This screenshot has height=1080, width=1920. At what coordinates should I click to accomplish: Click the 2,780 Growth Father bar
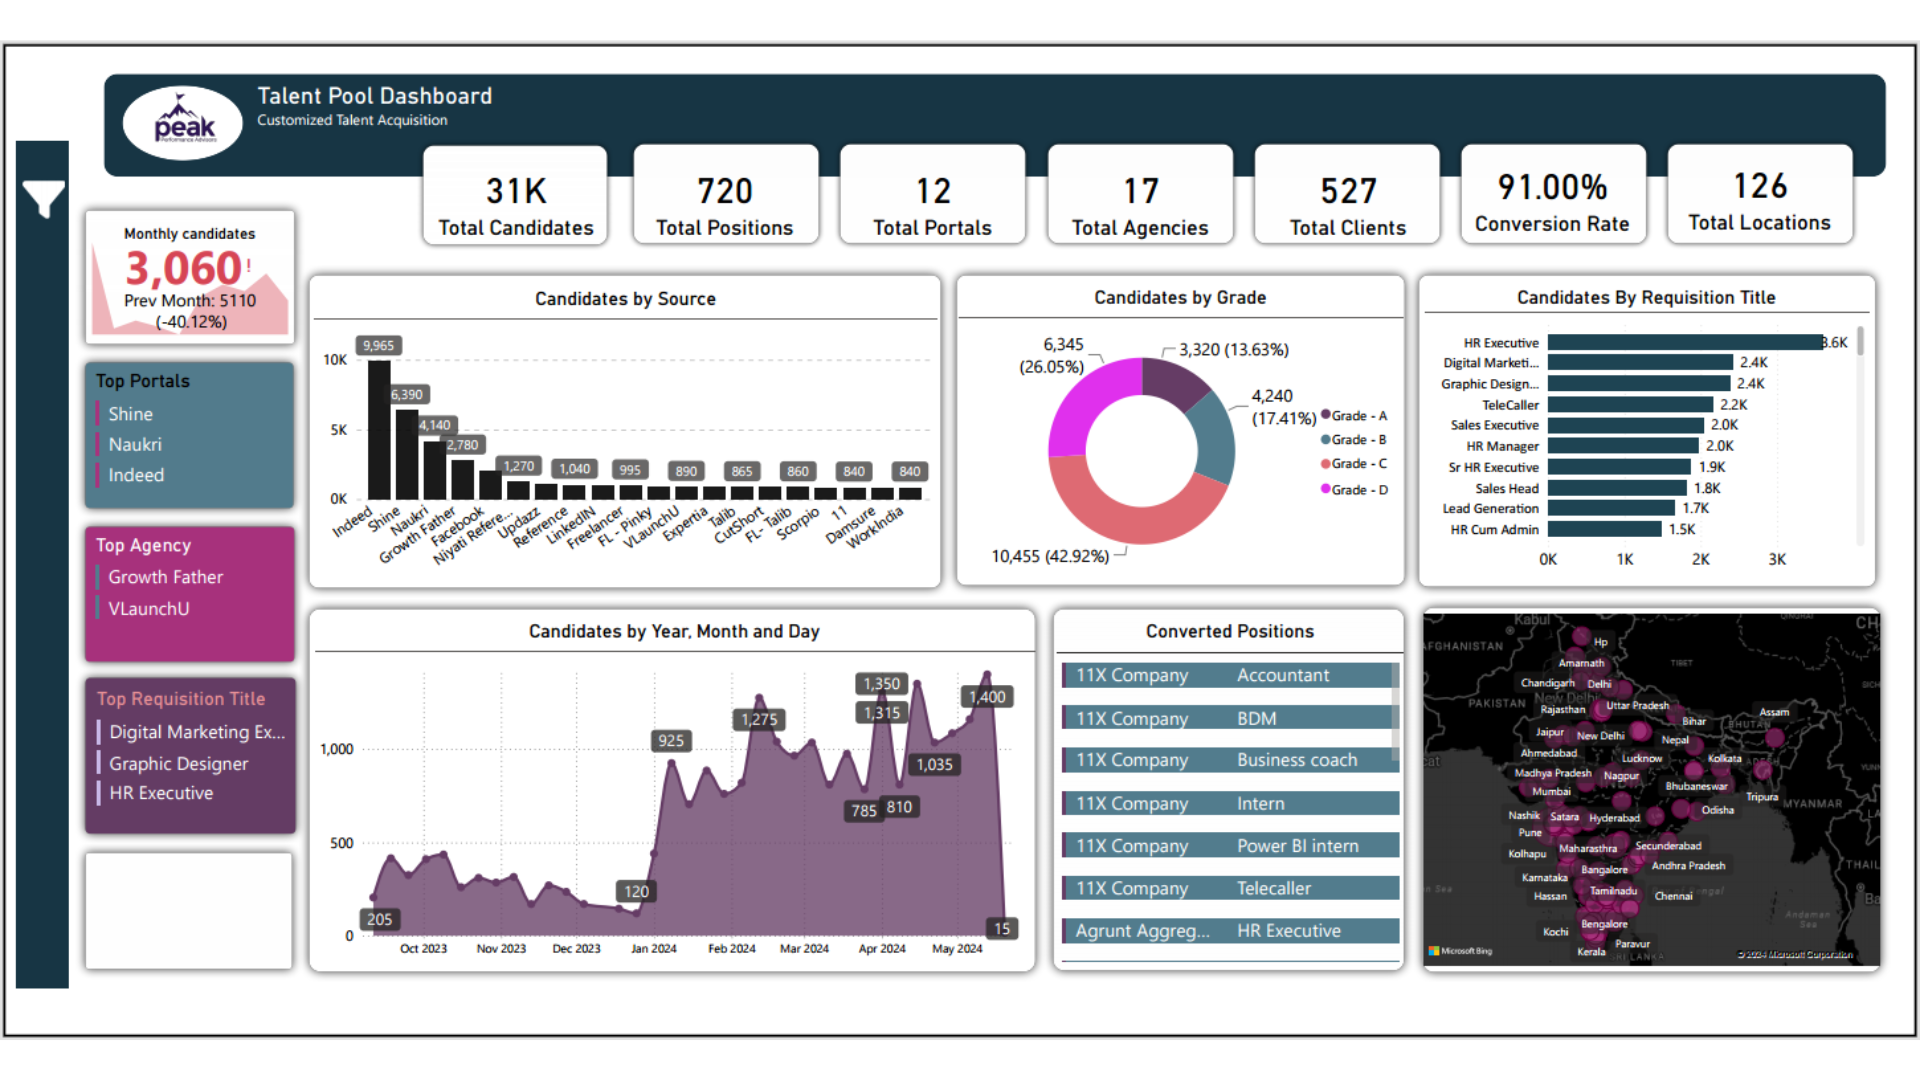point(463,480)
